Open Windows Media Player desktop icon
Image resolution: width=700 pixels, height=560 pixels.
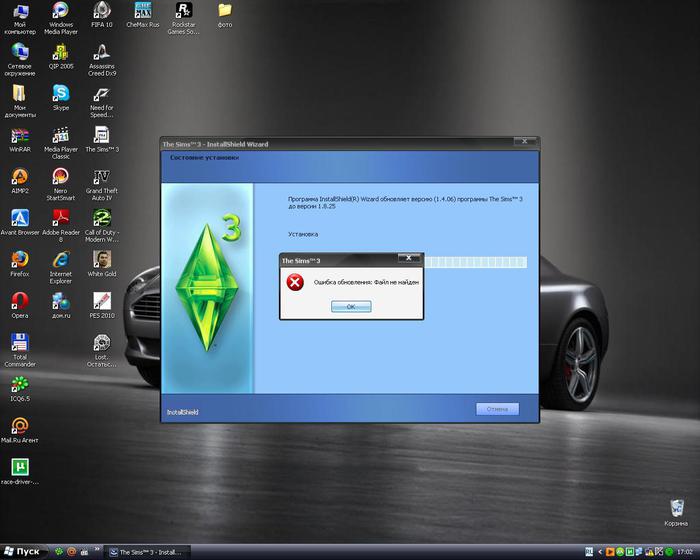(x=61, y=18)
